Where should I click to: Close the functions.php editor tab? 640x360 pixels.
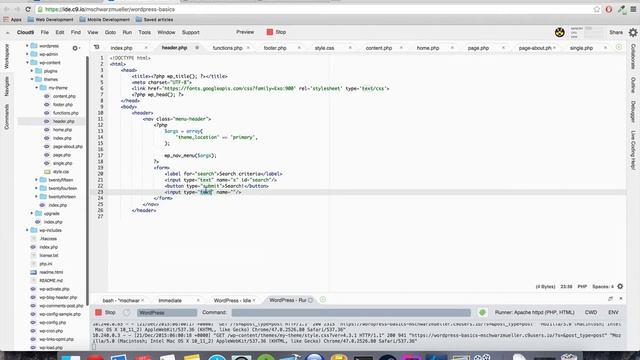[x=248, y=48]
